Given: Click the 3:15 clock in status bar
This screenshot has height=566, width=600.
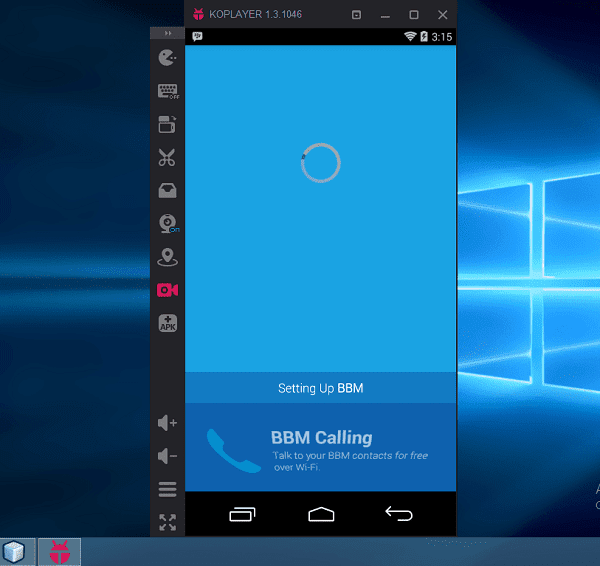Looking at the screenshot, I should pos(442,37).
